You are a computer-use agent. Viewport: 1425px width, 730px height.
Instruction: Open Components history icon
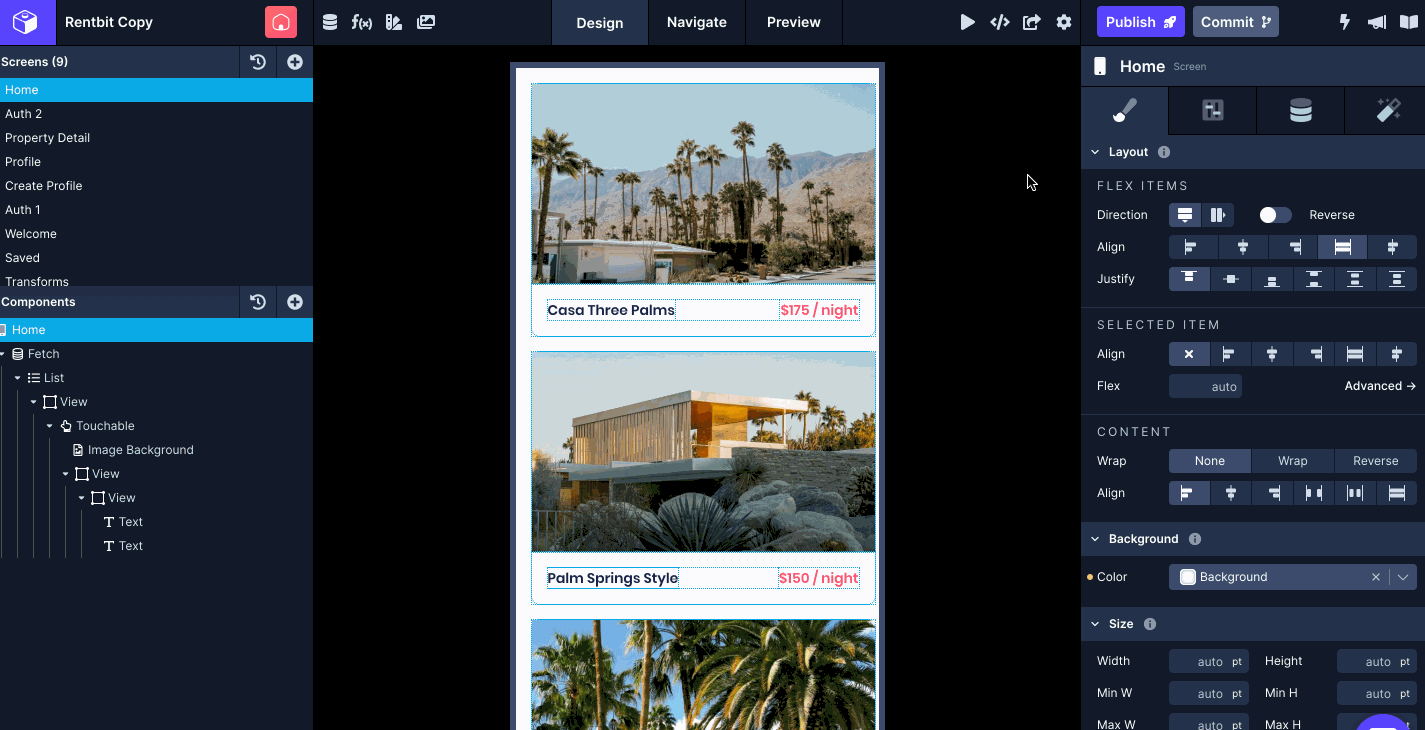coord(258,302)
